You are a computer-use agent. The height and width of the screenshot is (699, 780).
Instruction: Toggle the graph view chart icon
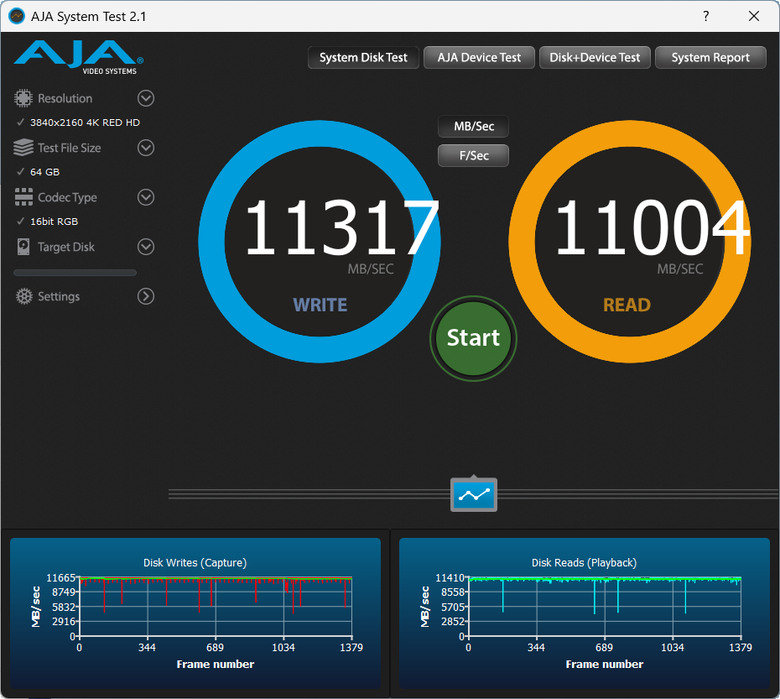click(x=474, y=495)
